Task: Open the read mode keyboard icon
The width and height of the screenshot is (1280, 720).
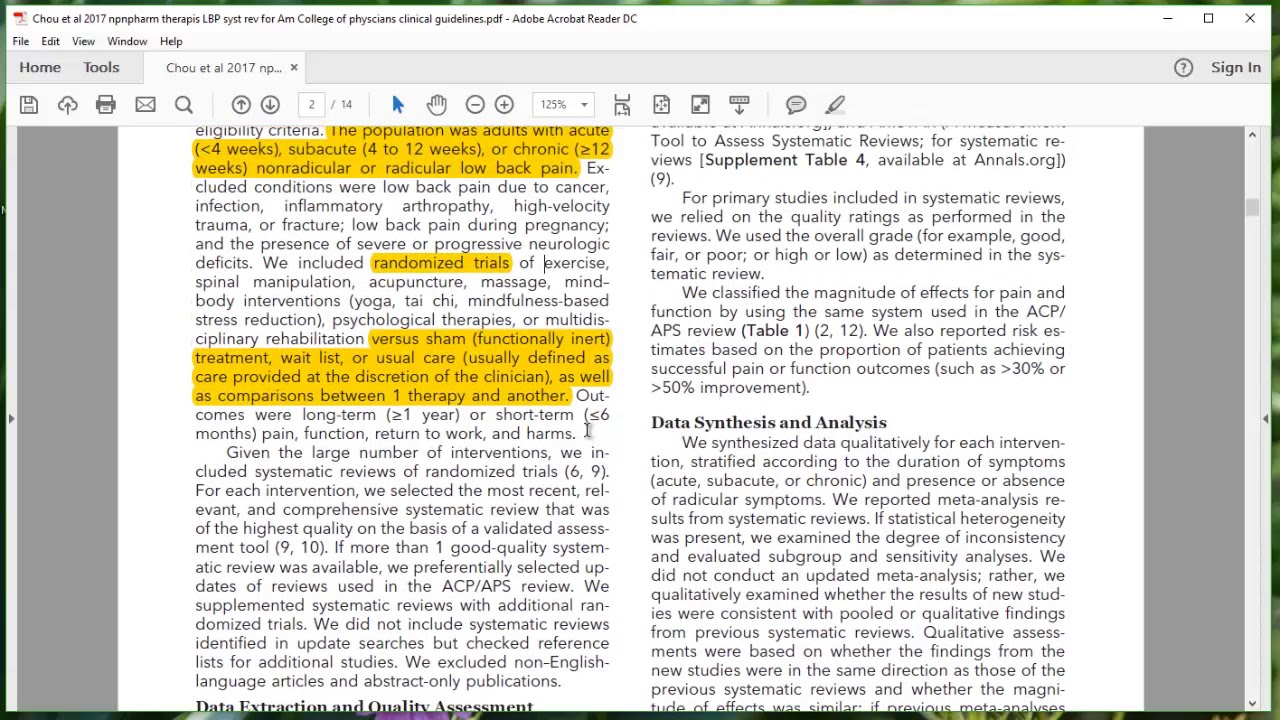Action: (739, 105)
